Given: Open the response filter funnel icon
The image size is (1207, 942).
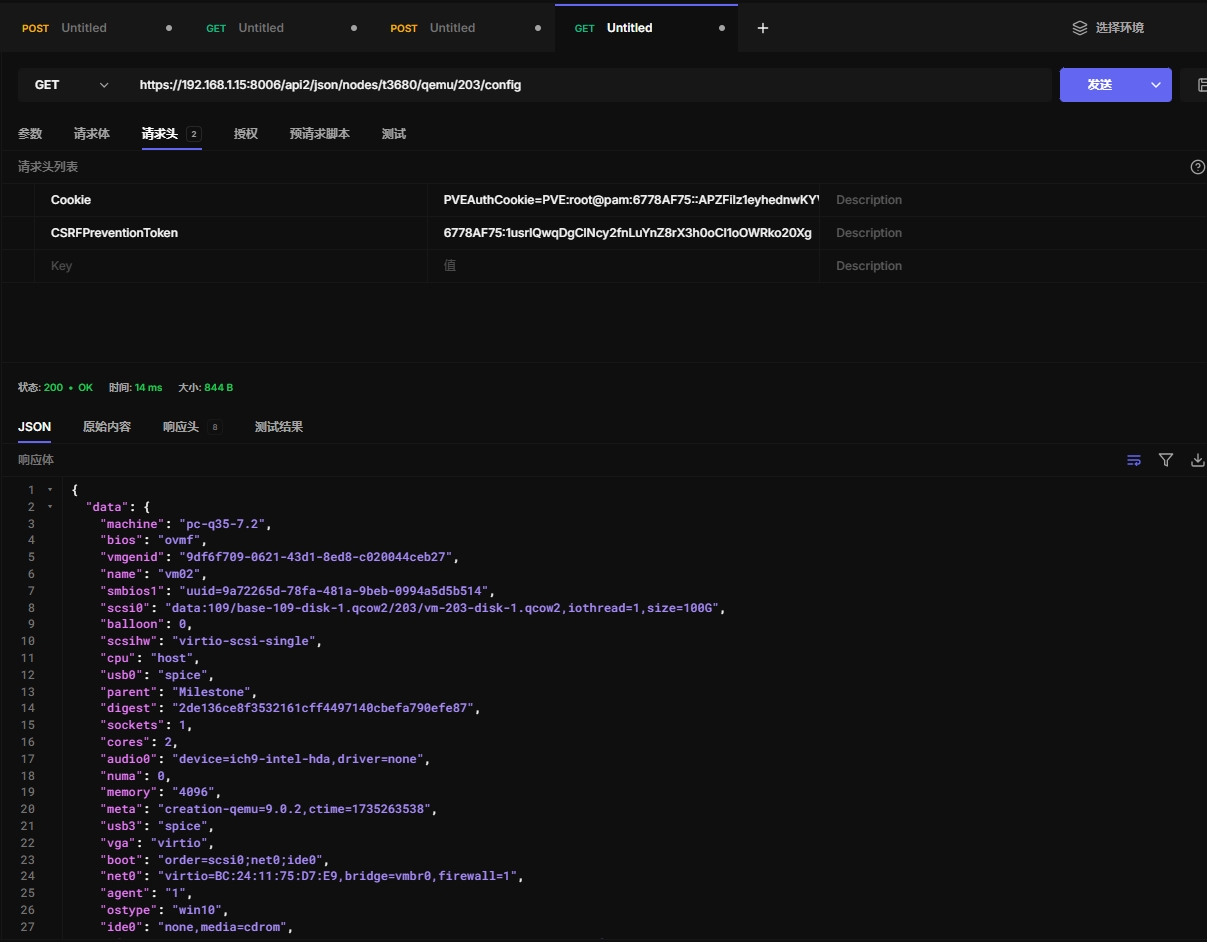Looking at the screenshot, I should pyautogui.click(x=1166, y=460).
